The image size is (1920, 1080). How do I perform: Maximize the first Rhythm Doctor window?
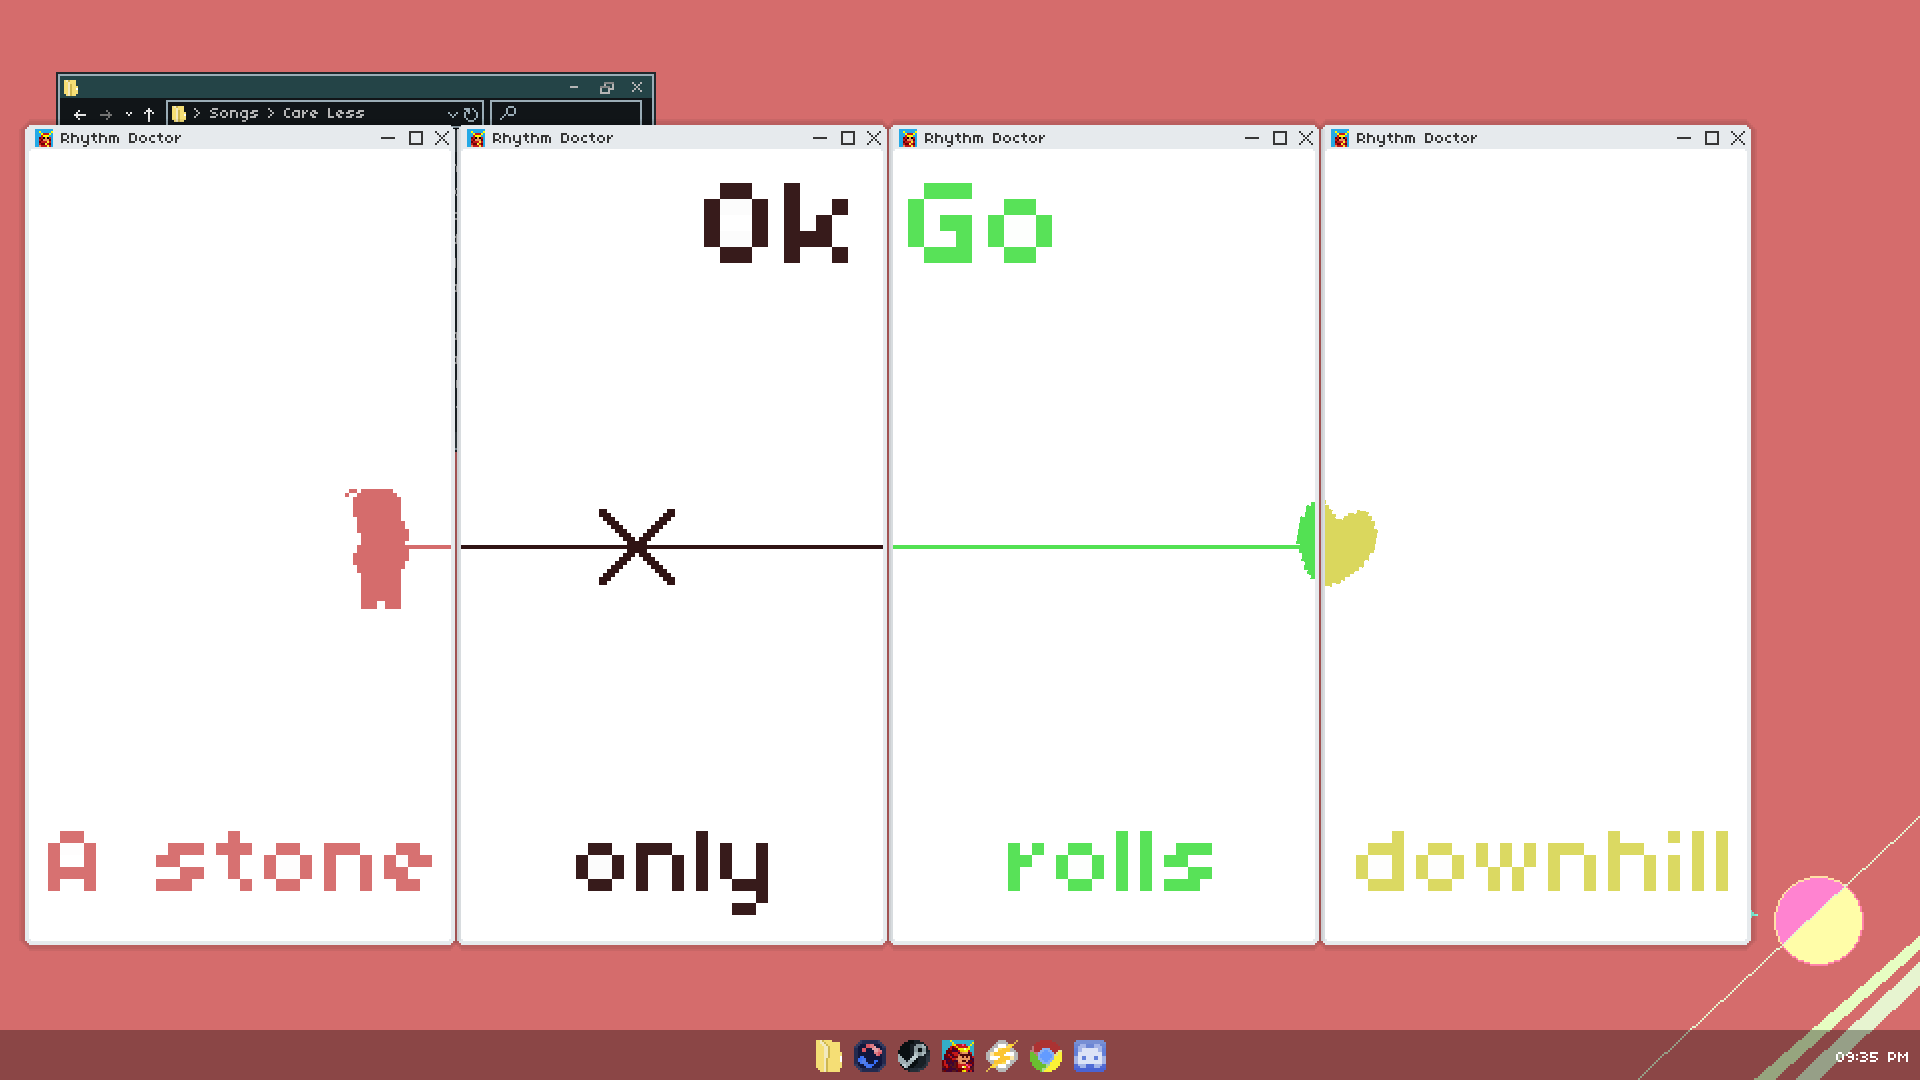(x=416, y=138)
